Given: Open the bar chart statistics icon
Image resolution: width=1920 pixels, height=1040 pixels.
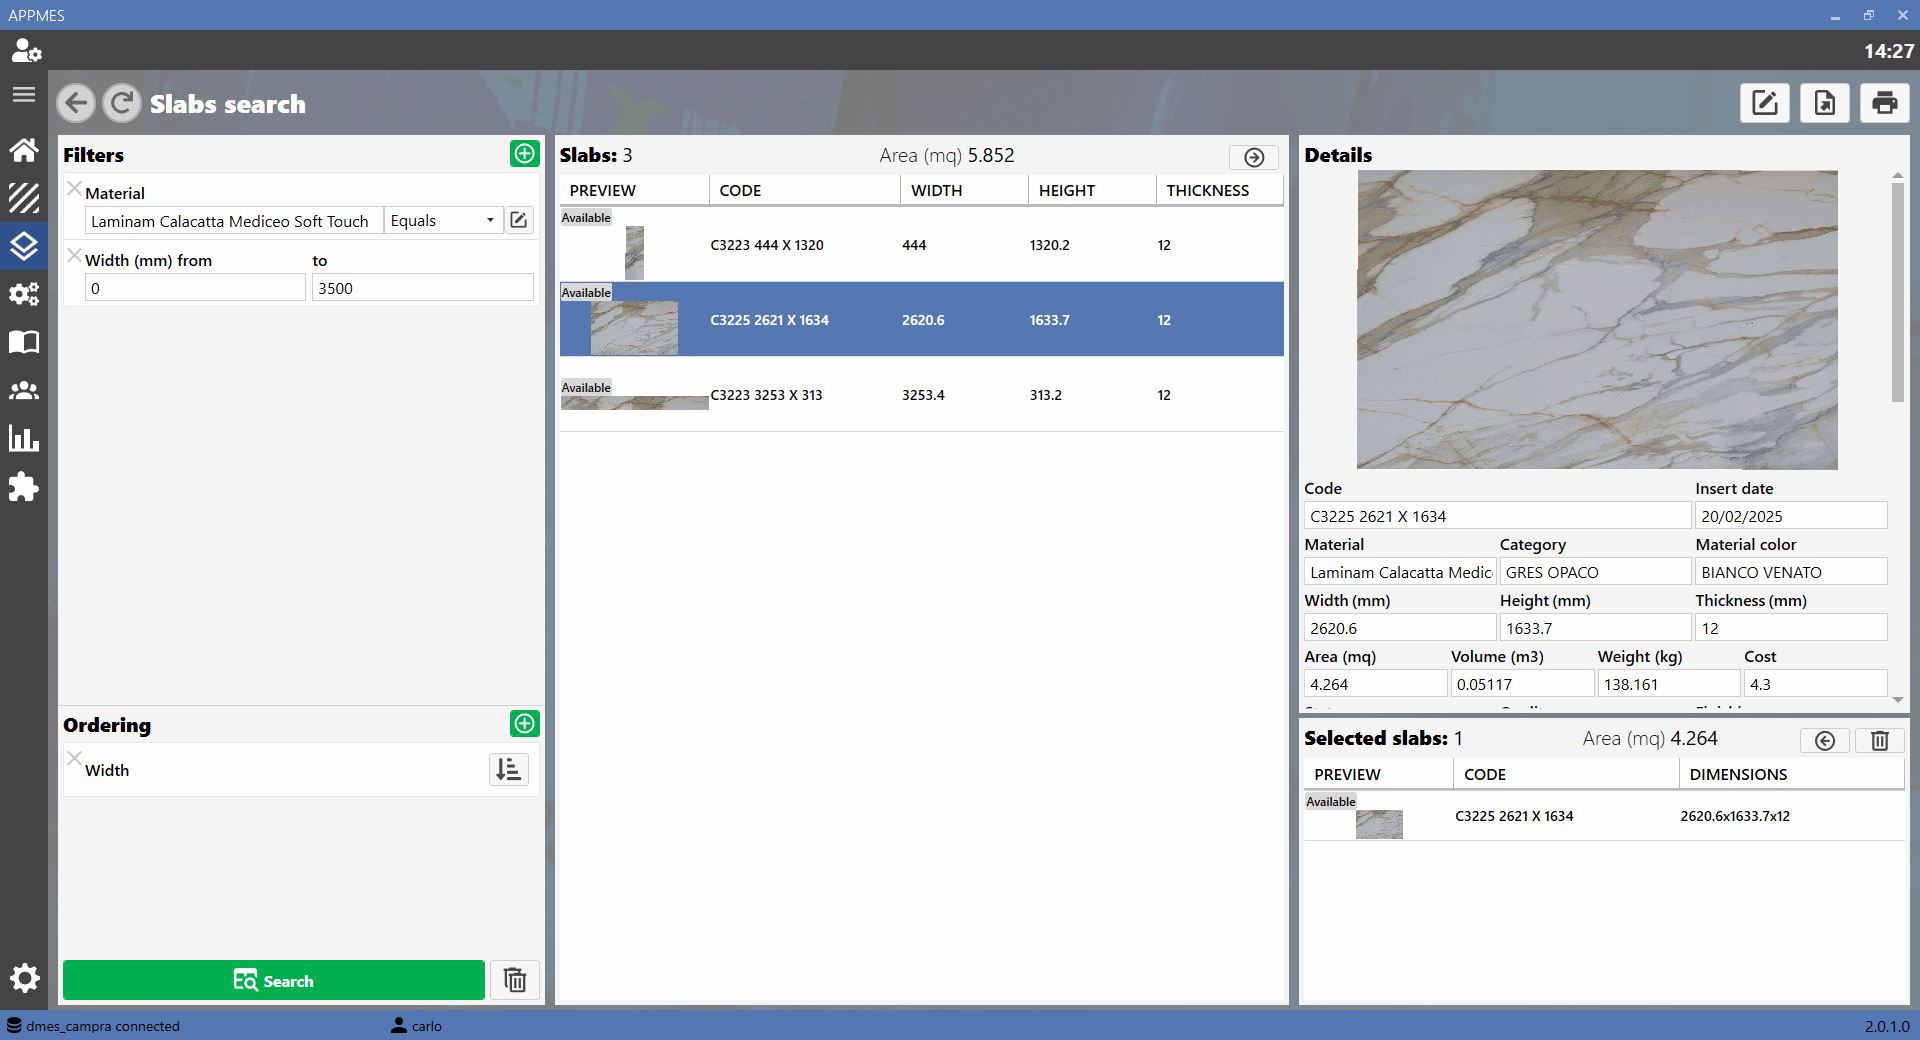Looking at the screenshot, I should 24,438.
